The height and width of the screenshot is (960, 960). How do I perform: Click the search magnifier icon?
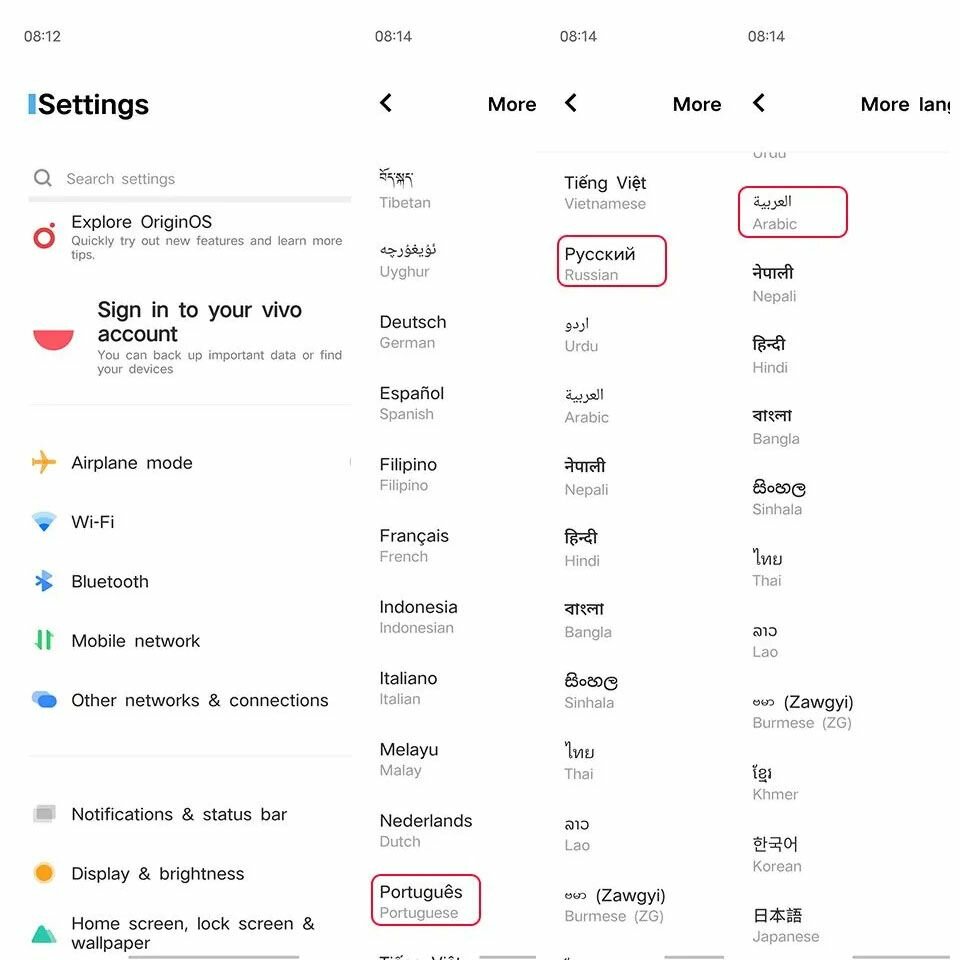click(x=43, y=178)
